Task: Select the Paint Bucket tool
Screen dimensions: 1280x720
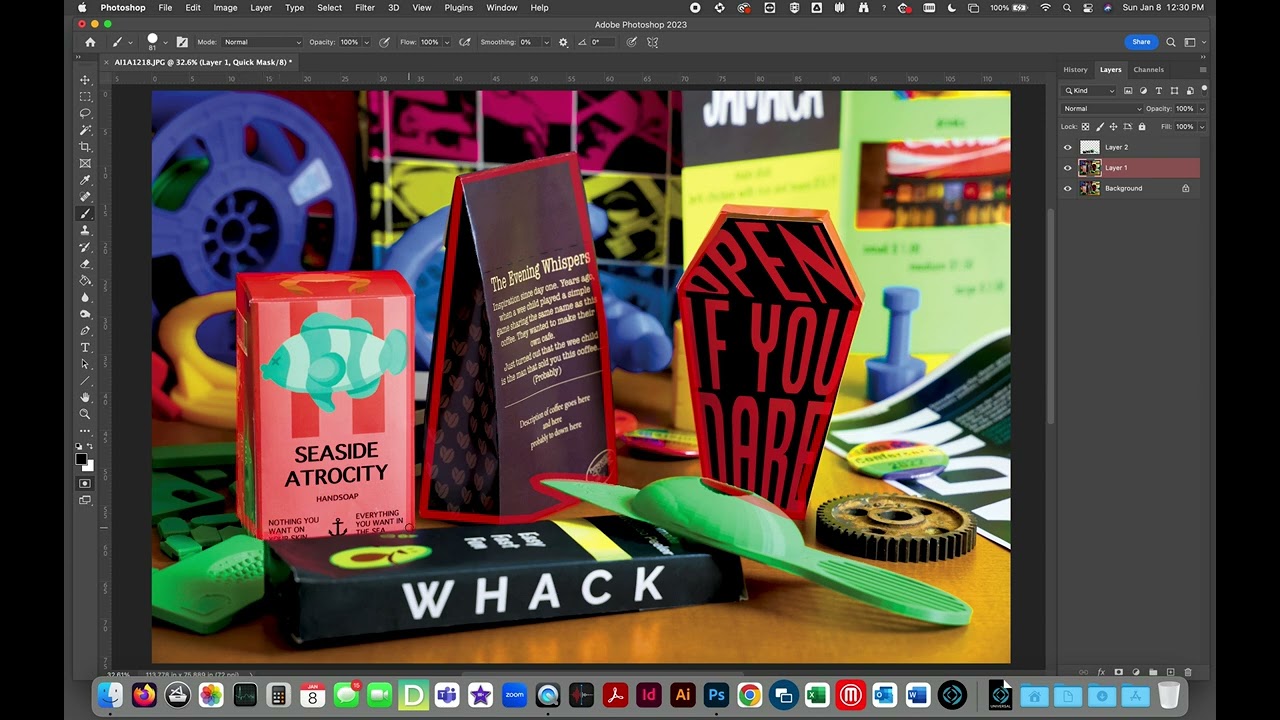Action: point(85,280)
